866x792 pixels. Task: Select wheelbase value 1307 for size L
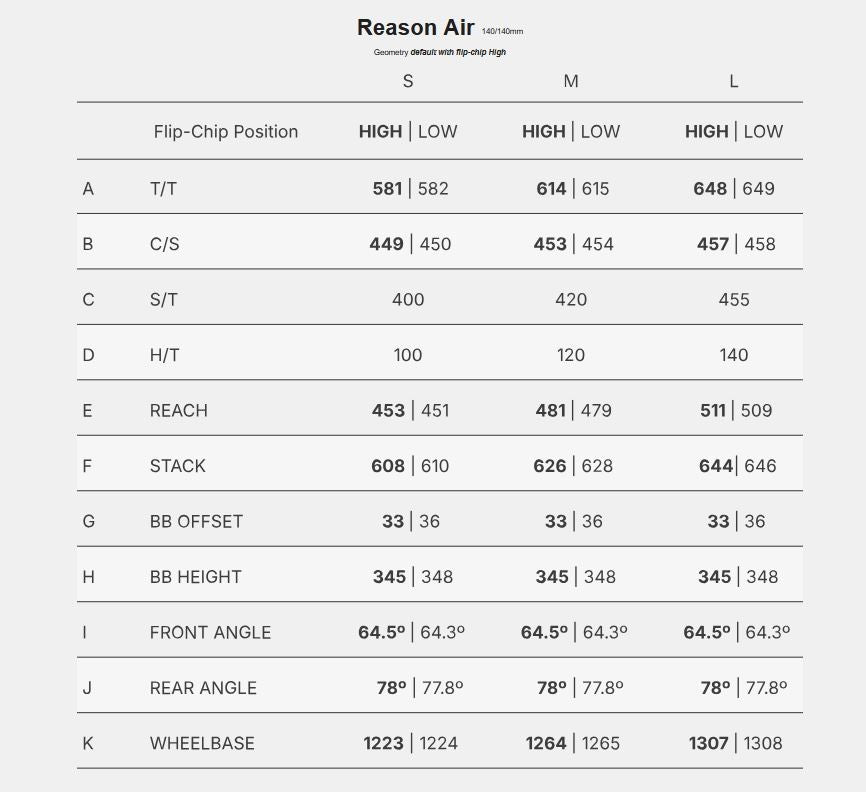708,743
